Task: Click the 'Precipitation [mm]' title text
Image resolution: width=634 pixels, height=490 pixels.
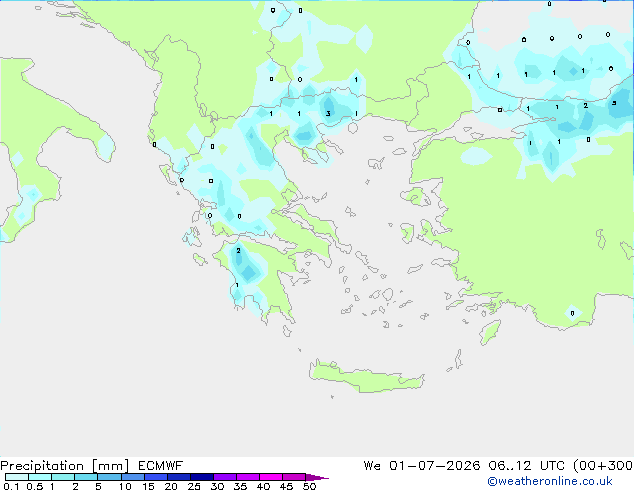Action: (x=65, y=465)
